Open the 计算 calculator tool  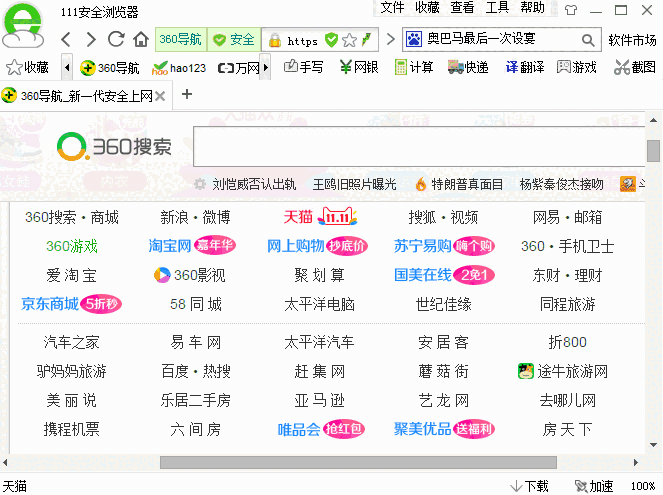pyautogui.click(x=414, y=67)
